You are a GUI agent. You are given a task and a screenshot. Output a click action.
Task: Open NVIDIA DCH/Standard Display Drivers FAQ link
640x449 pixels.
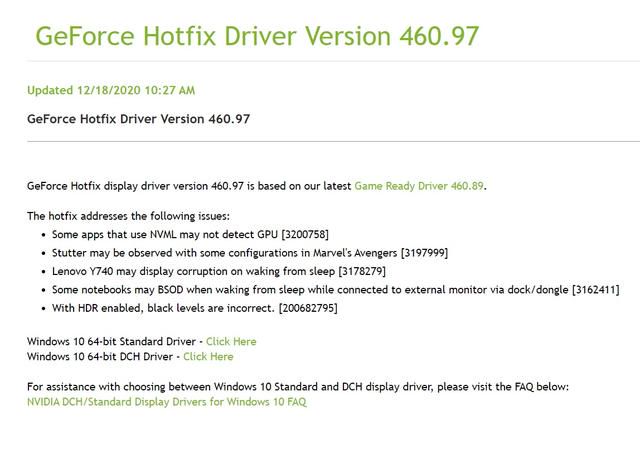tap(167, 402)
